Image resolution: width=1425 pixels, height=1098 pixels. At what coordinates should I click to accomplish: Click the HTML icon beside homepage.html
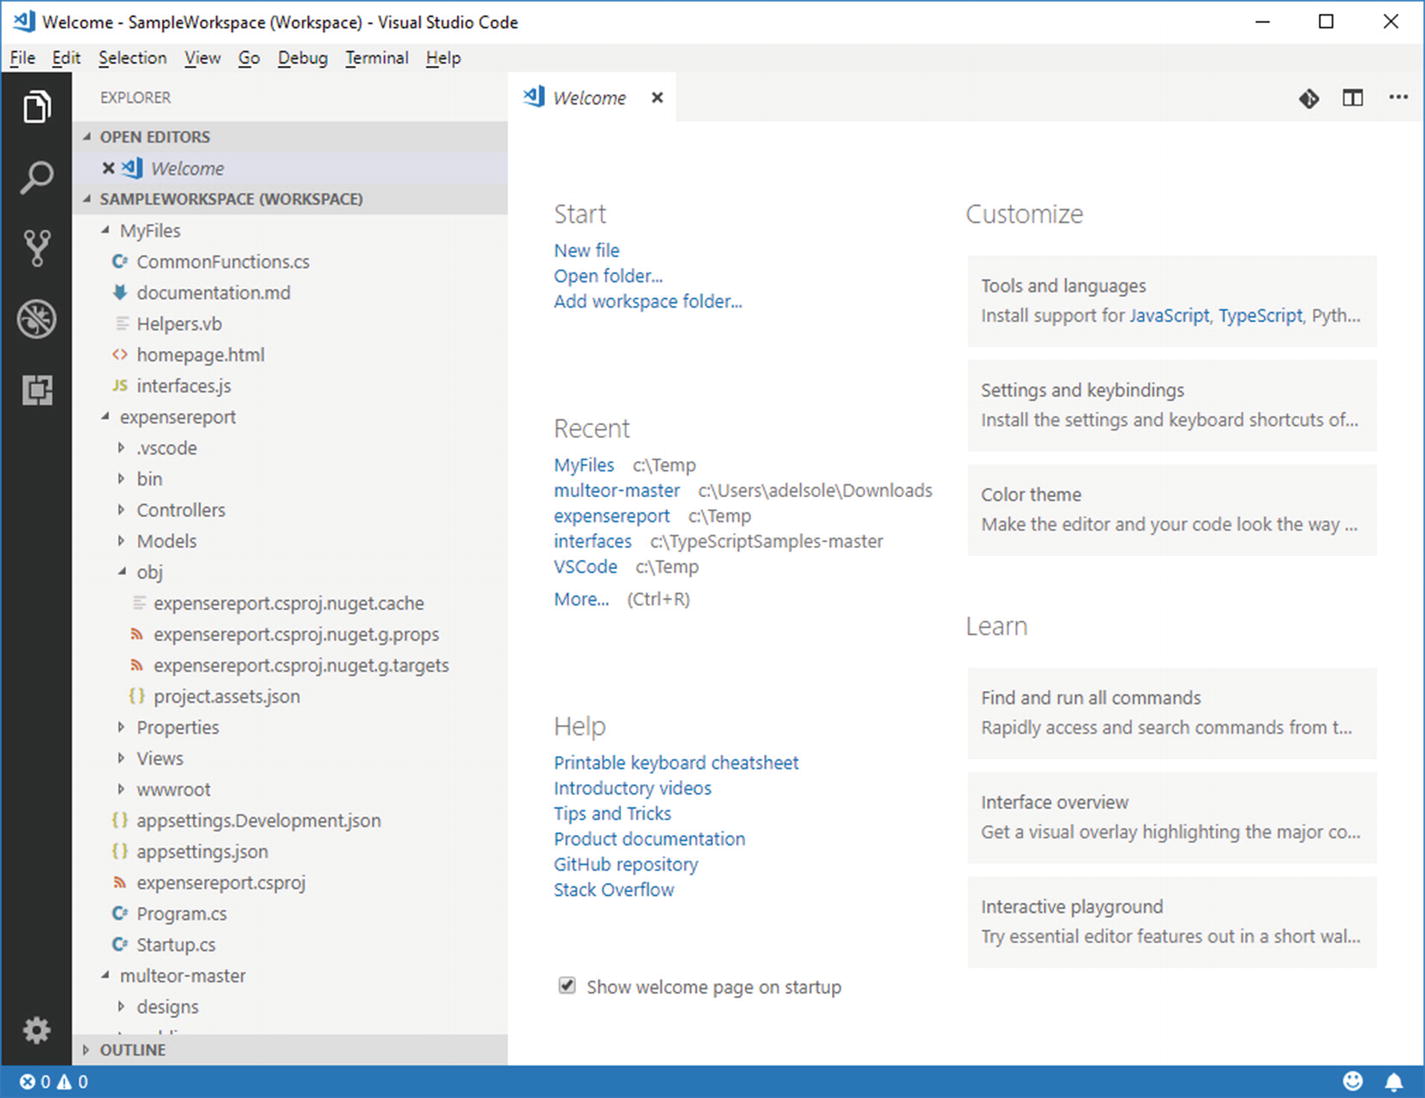click(x=120, y=354)
